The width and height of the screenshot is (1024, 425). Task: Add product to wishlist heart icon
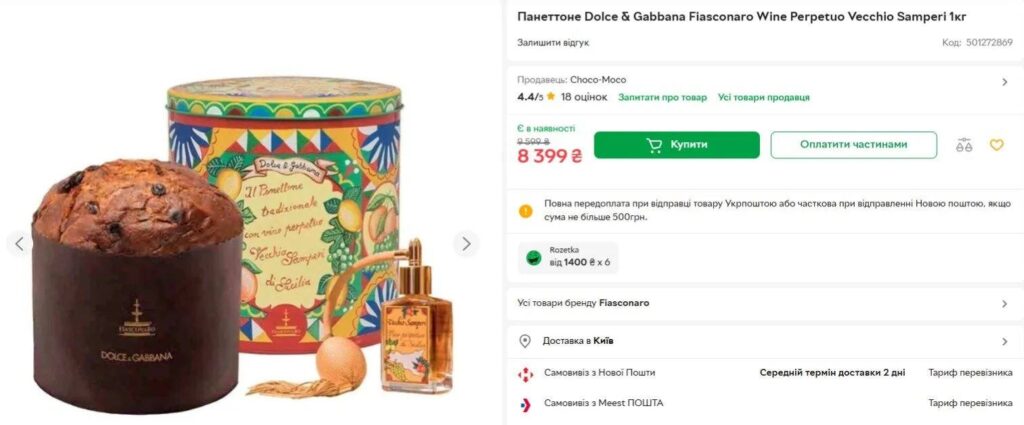(996, 145)
